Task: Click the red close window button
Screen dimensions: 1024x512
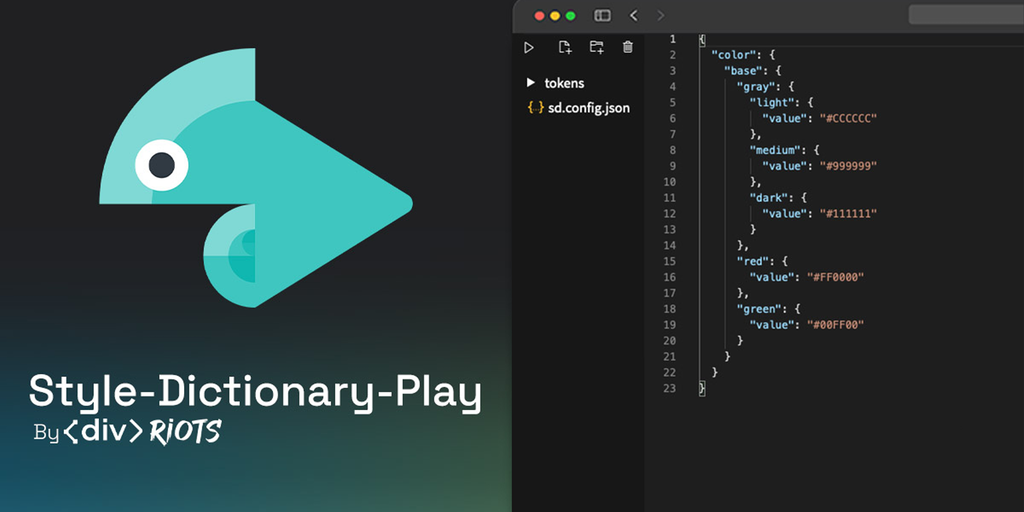Action: click(539, 16)
